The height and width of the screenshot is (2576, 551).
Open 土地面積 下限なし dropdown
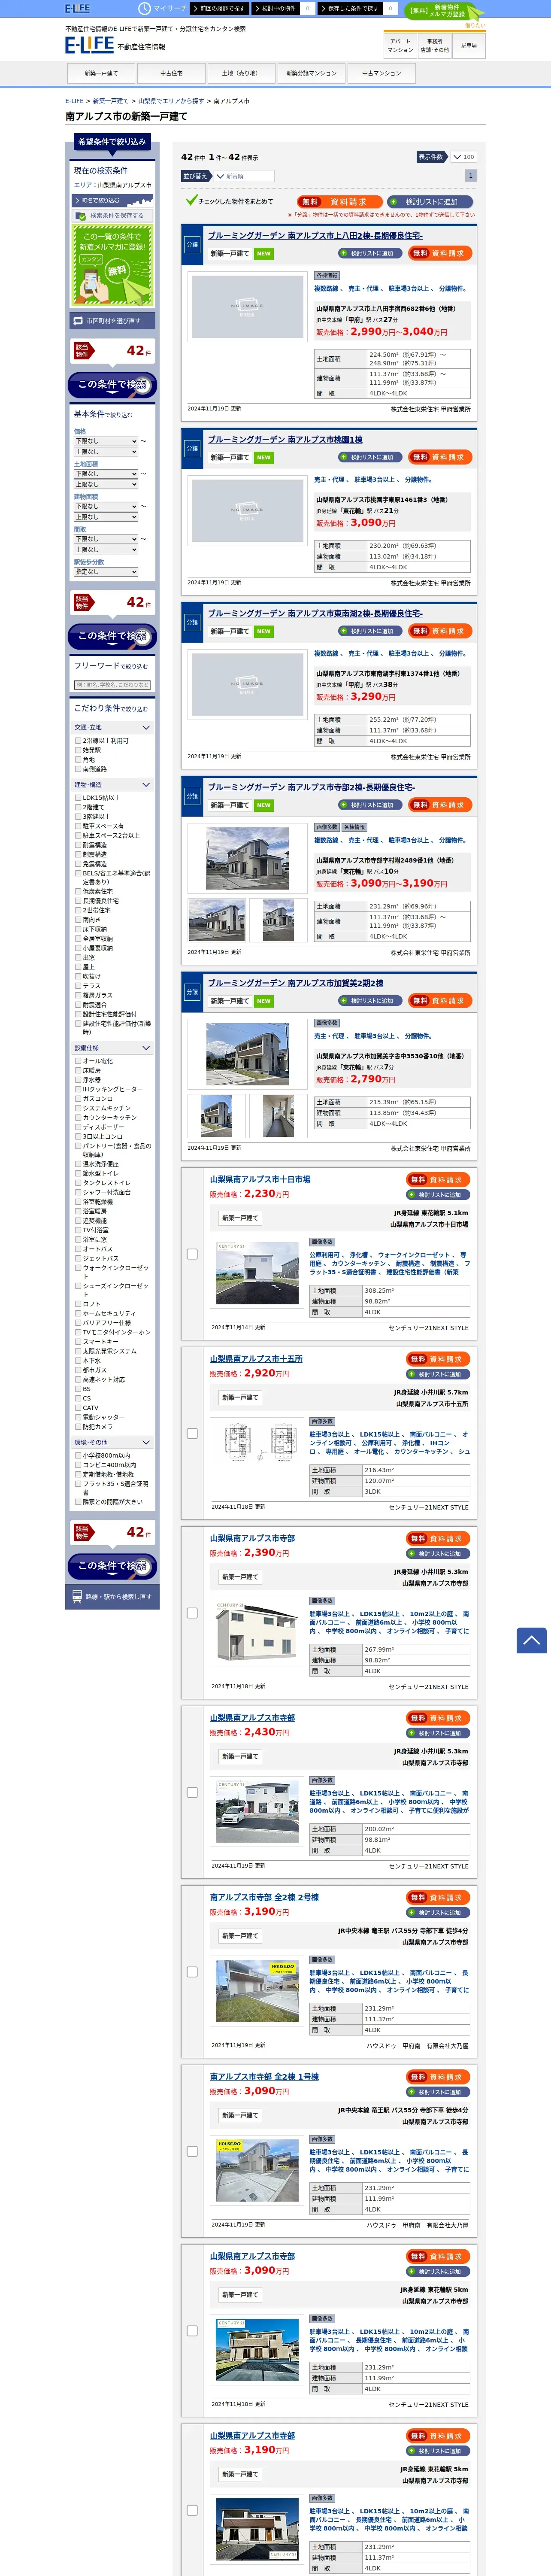click(x=106, y=474)
